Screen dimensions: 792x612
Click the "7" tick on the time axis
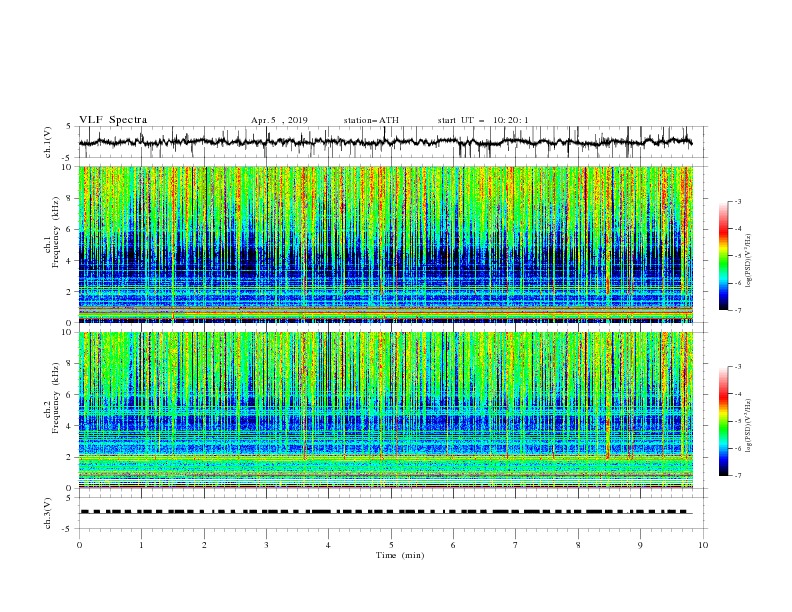[516, 545]
